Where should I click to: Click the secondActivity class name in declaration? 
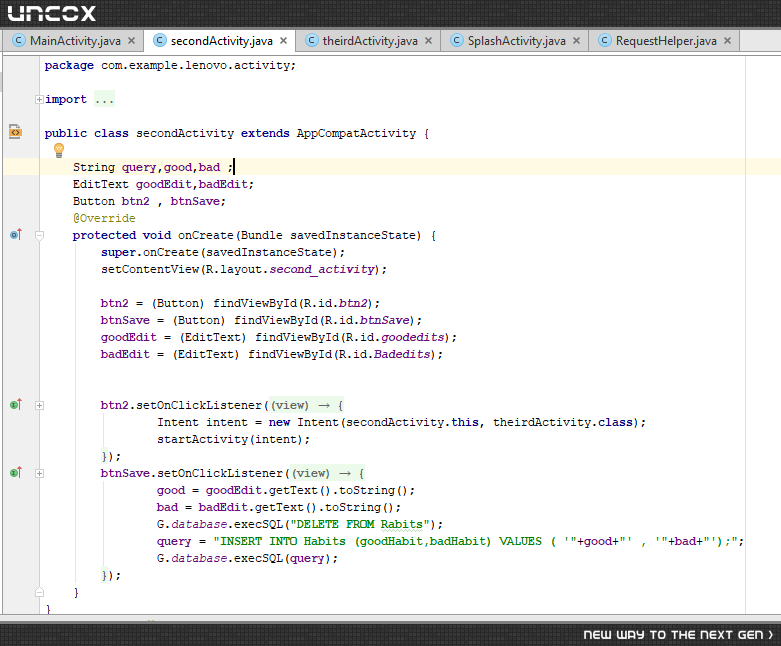(x=185, y=133)
